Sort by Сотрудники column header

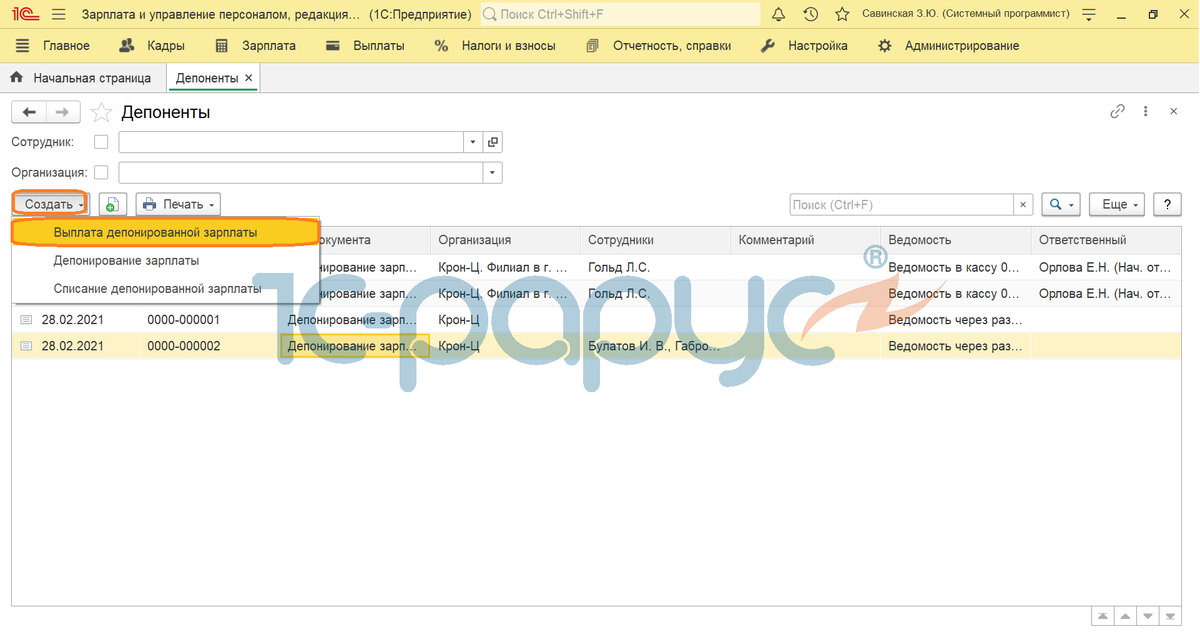click(655, 240)
